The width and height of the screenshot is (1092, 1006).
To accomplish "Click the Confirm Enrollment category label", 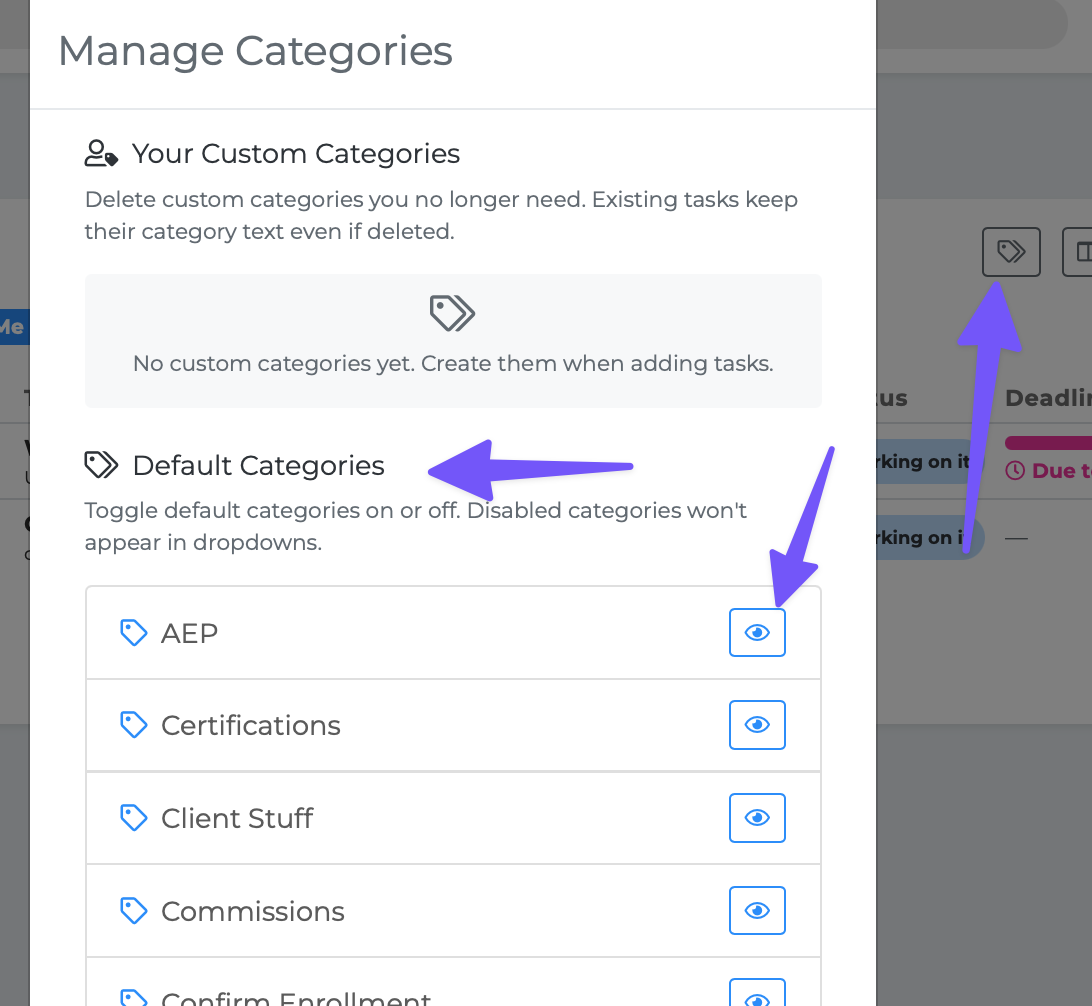I will (296, 997).
